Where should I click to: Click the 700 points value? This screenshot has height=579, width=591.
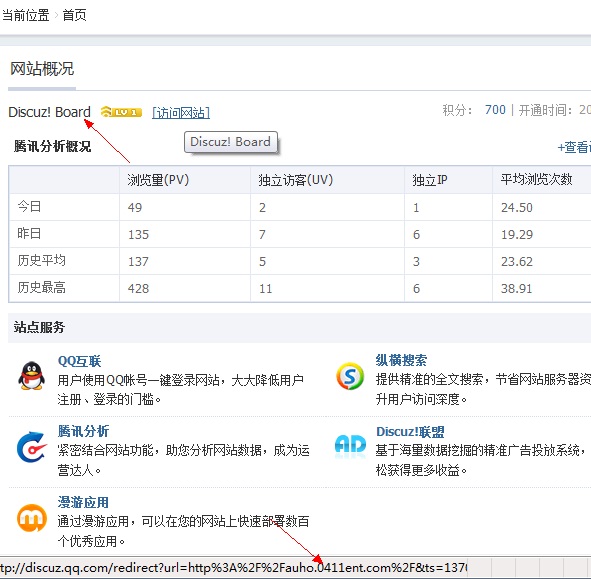click(x=495, y=110)
